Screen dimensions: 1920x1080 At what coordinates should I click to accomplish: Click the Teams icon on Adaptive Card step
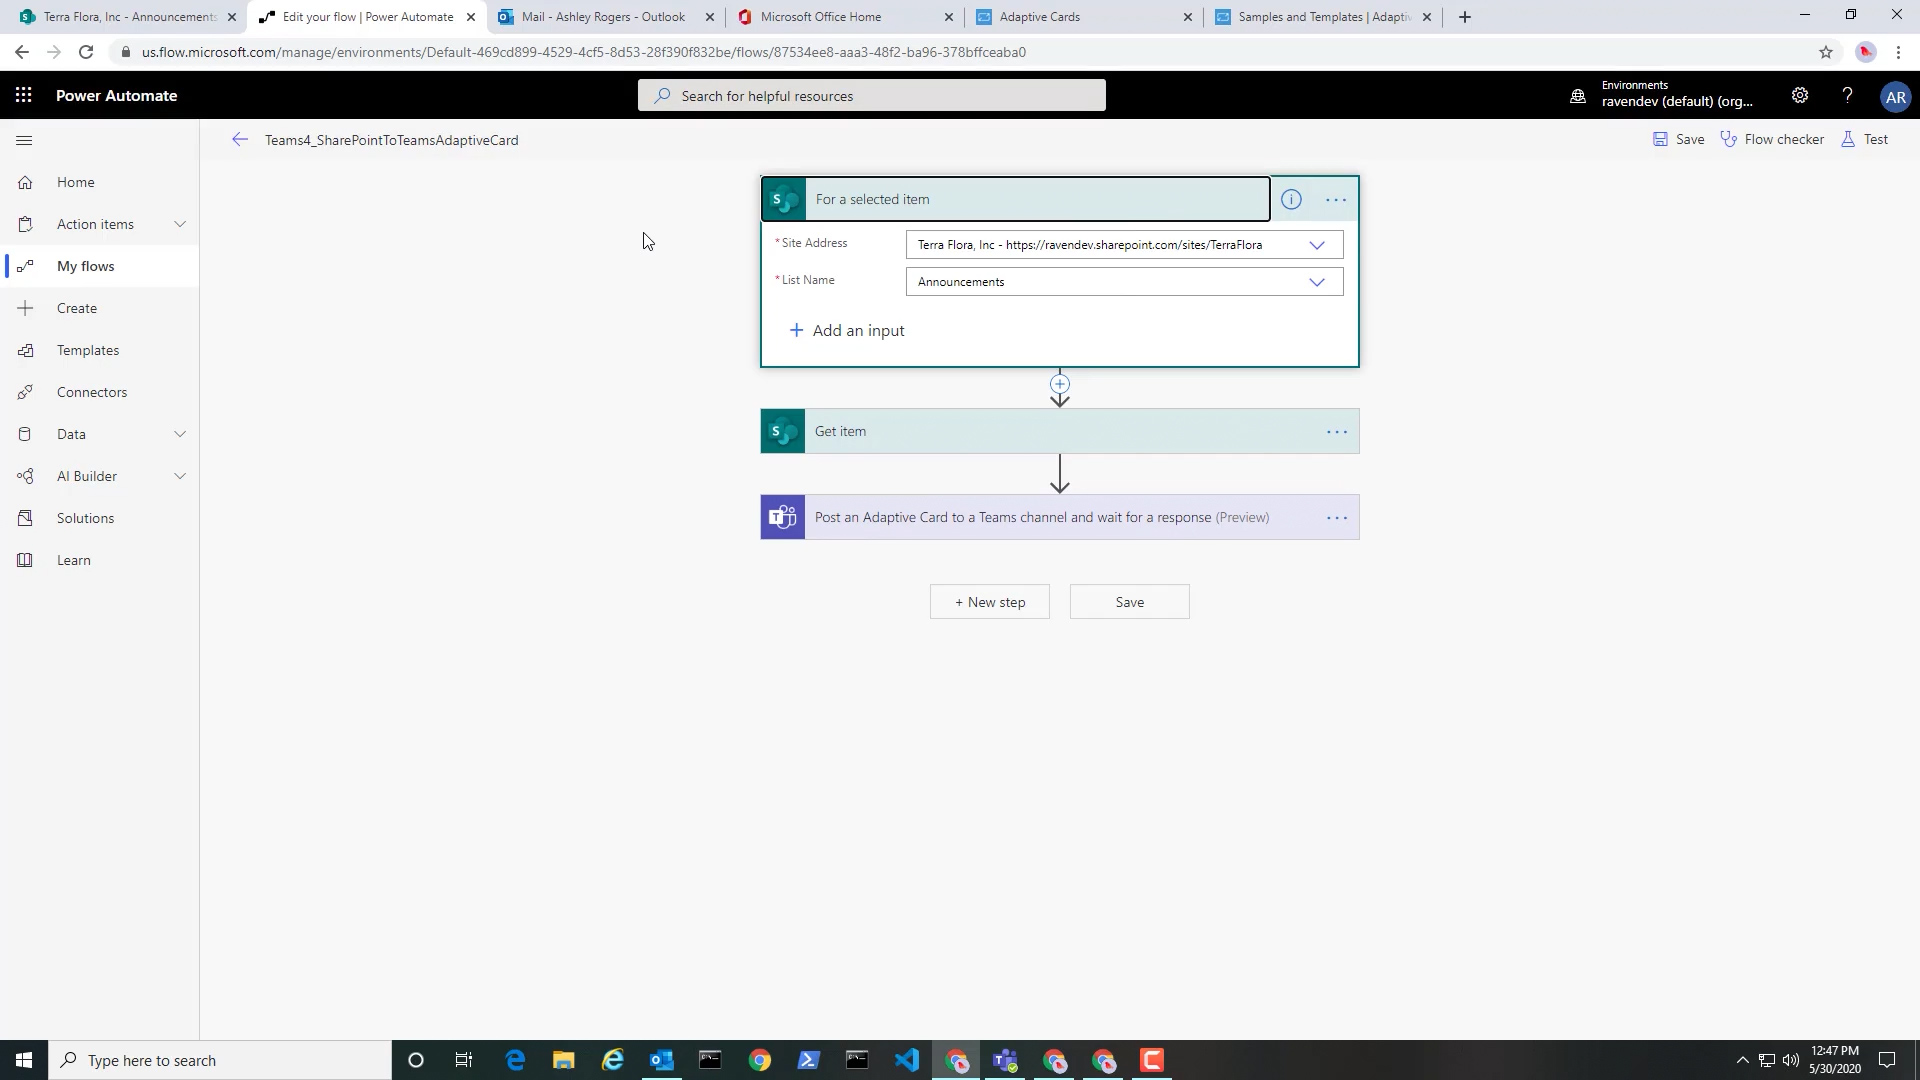(783, 517)
